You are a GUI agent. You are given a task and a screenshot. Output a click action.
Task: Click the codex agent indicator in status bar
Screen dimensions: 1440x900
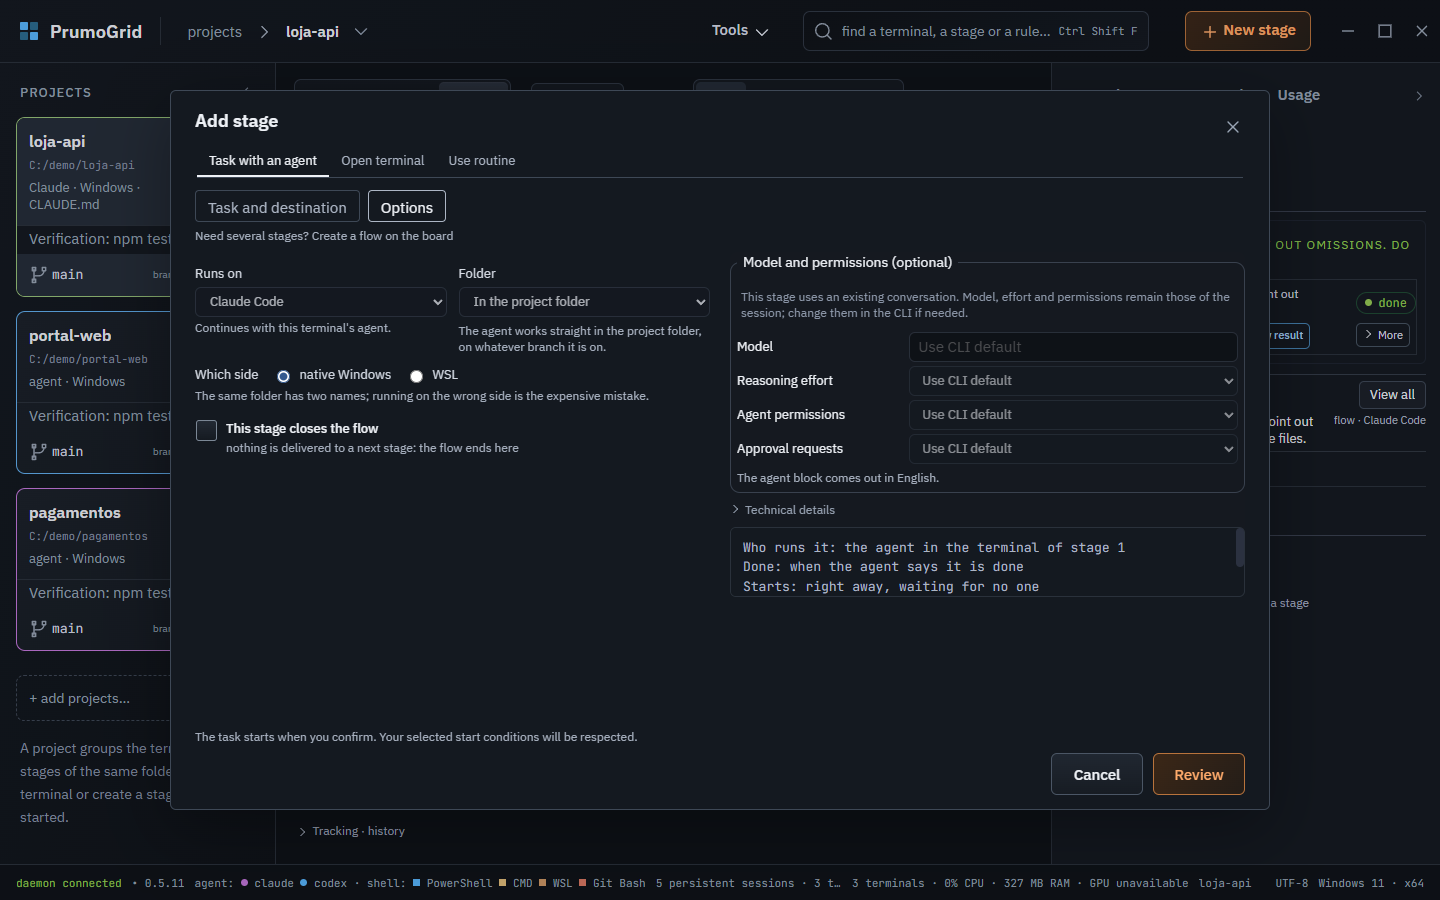click(323, 883)
